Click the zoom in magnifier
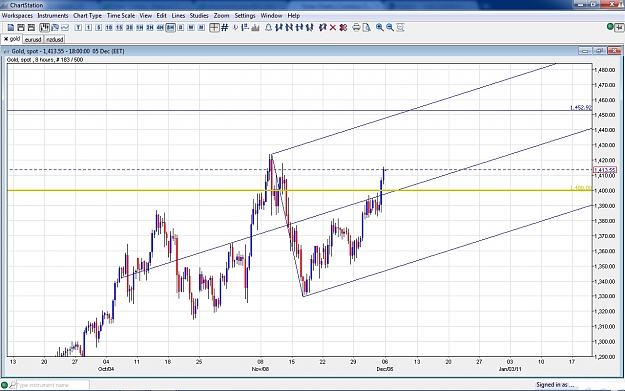This screenshot has height=391, width=625. coord(379,28)
